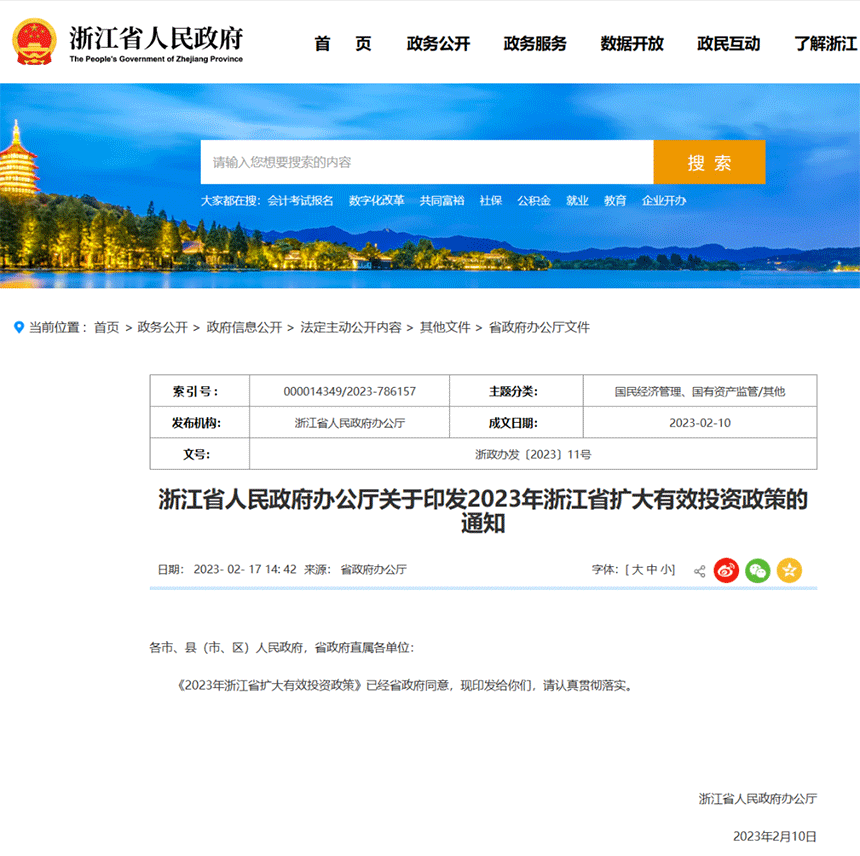Viewport: 860px width, 856px height.
Task: Open the 数据开放 navigation menu
Action: [632, 44]
